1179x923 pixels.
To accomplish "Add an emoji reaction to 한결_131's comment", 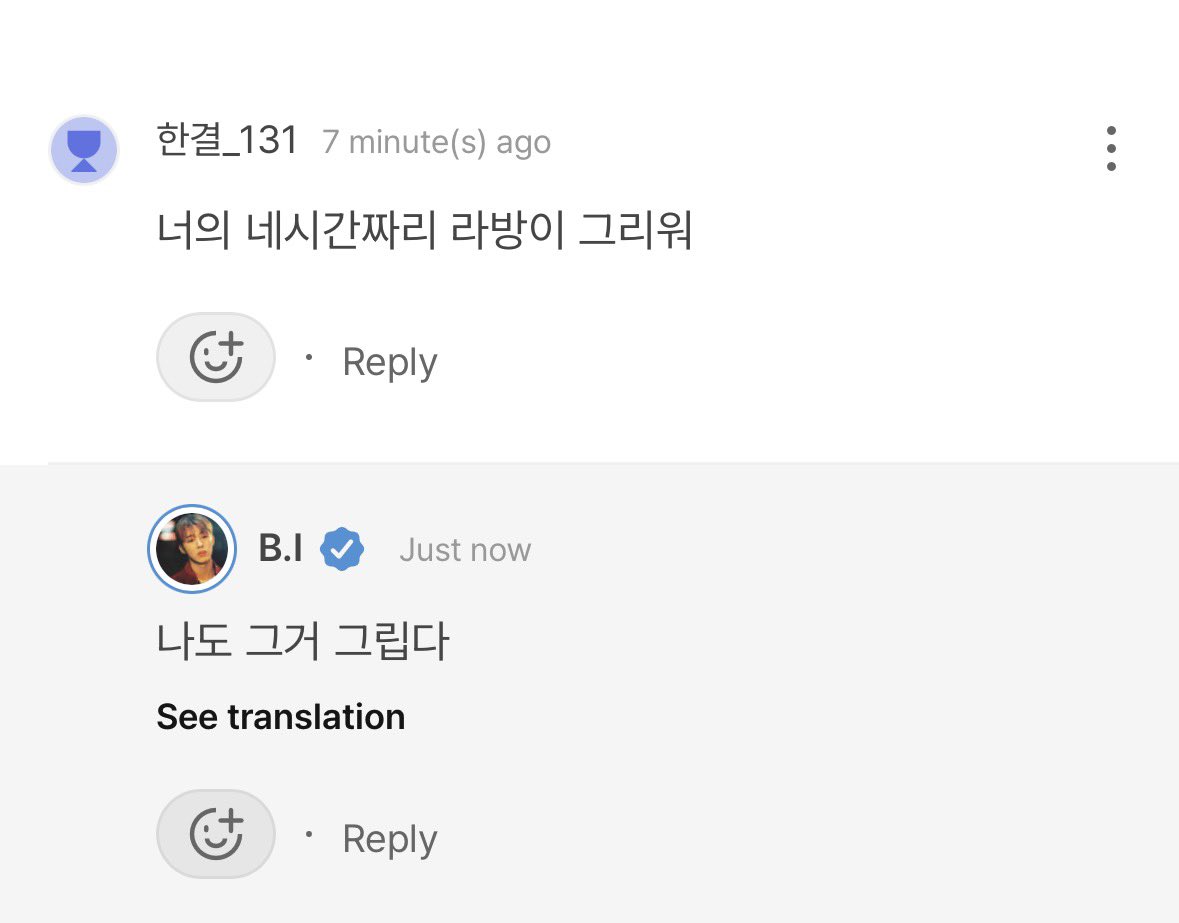I will pyautogui.click(x=216, y=357).
